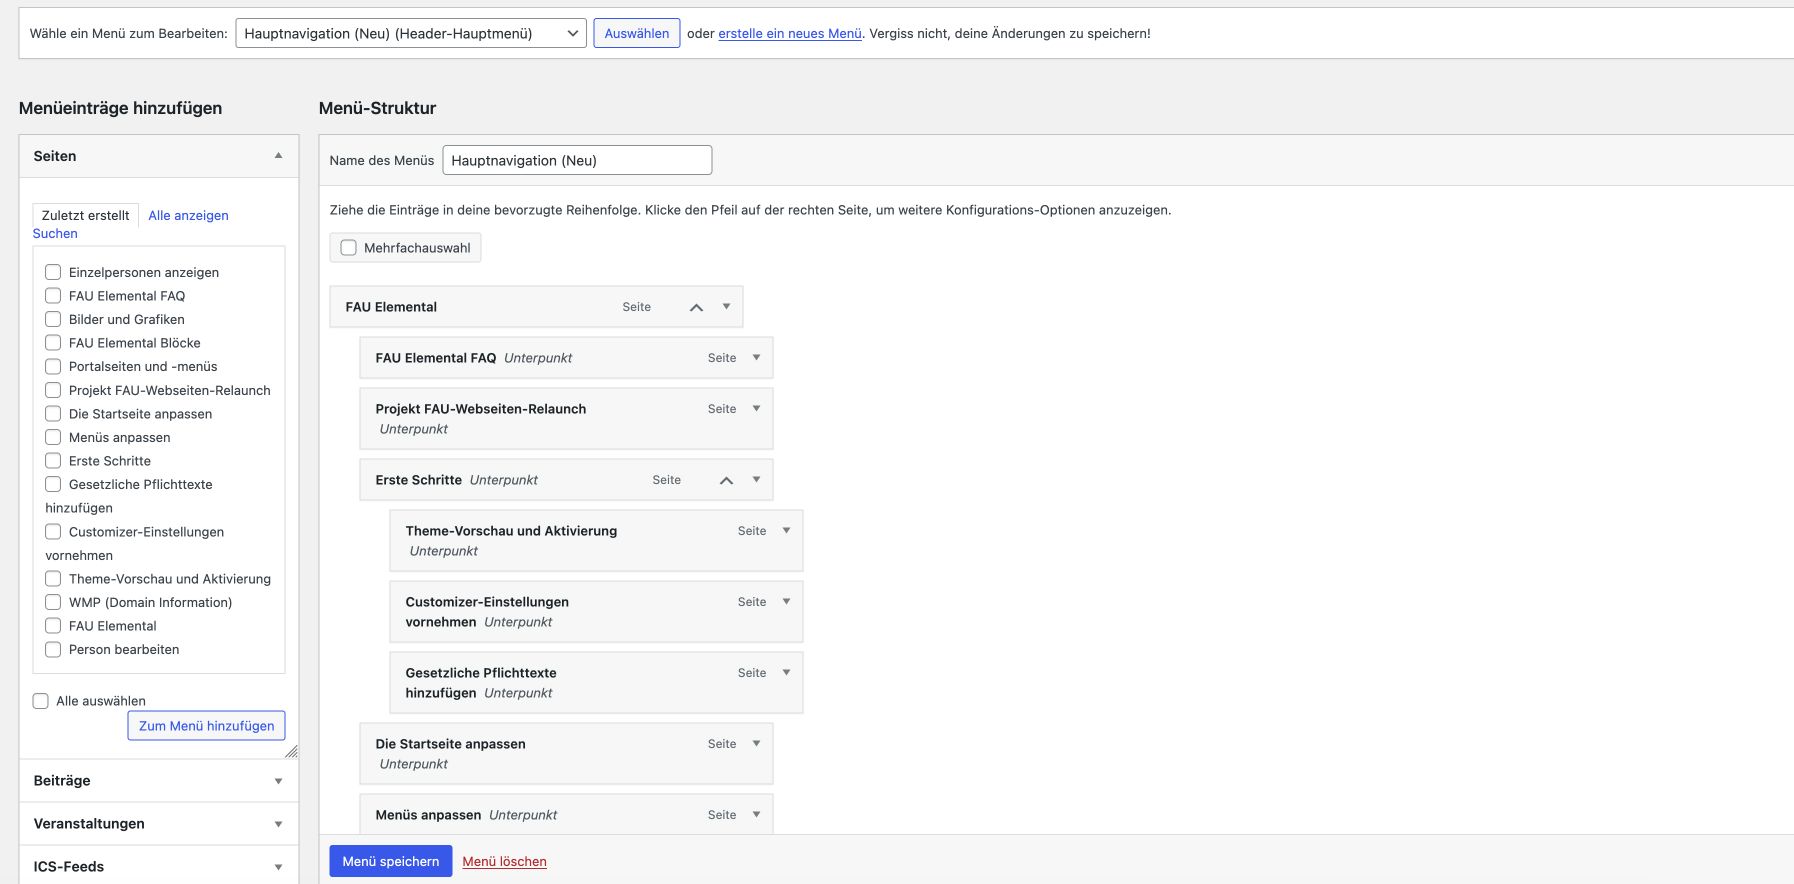Click the Name des Menüs text field
This screenshot has width=1794, height=884.
pyautogui.click(x=577, y=160)
